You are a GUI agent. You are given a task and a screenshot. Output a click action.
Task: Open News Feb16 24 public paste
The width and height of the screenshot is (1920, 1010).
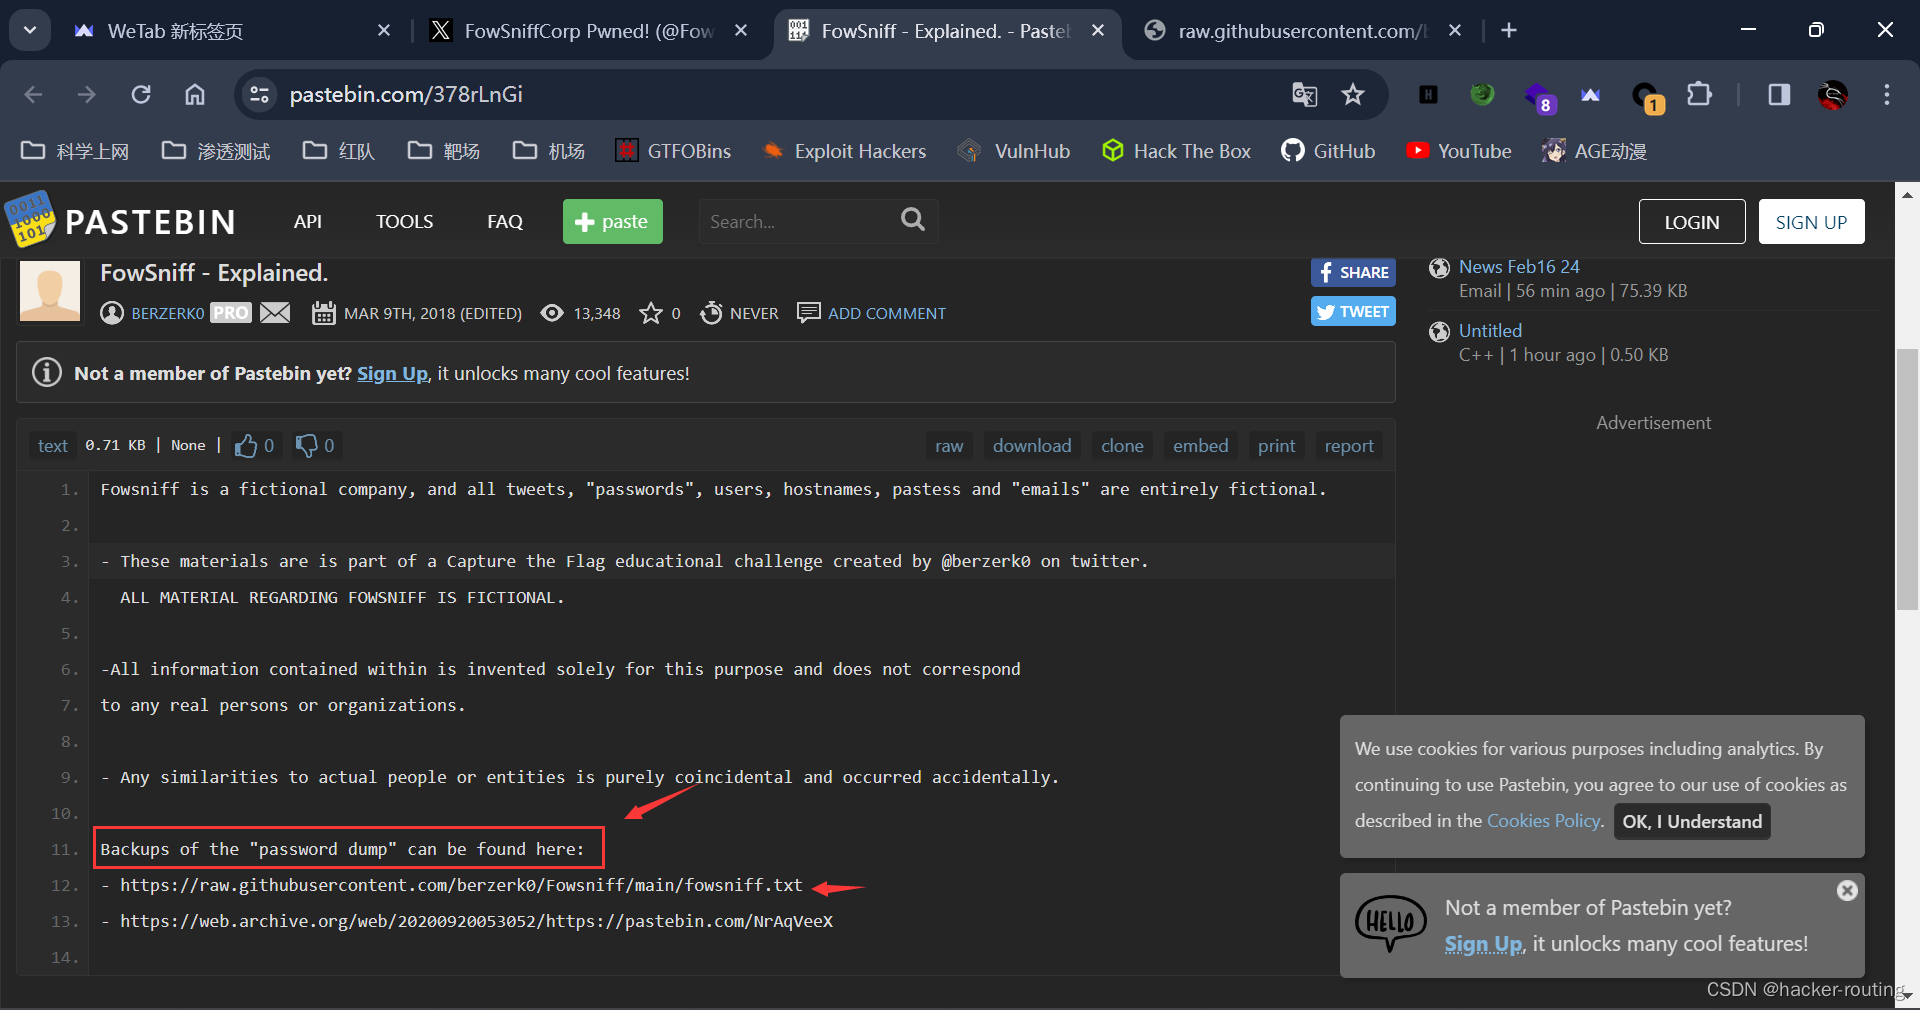[x=1519, y=267]
